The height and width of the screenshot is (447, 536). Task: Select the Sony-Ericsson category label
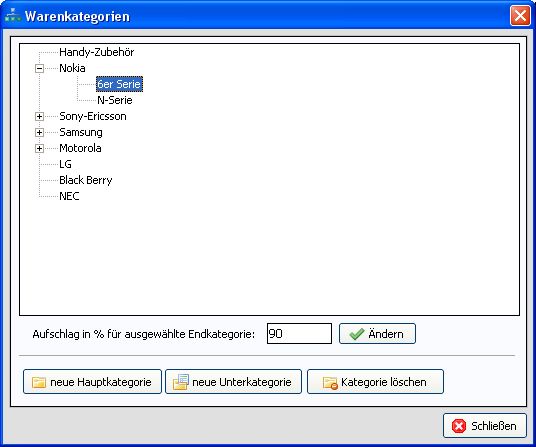[93, 117]
